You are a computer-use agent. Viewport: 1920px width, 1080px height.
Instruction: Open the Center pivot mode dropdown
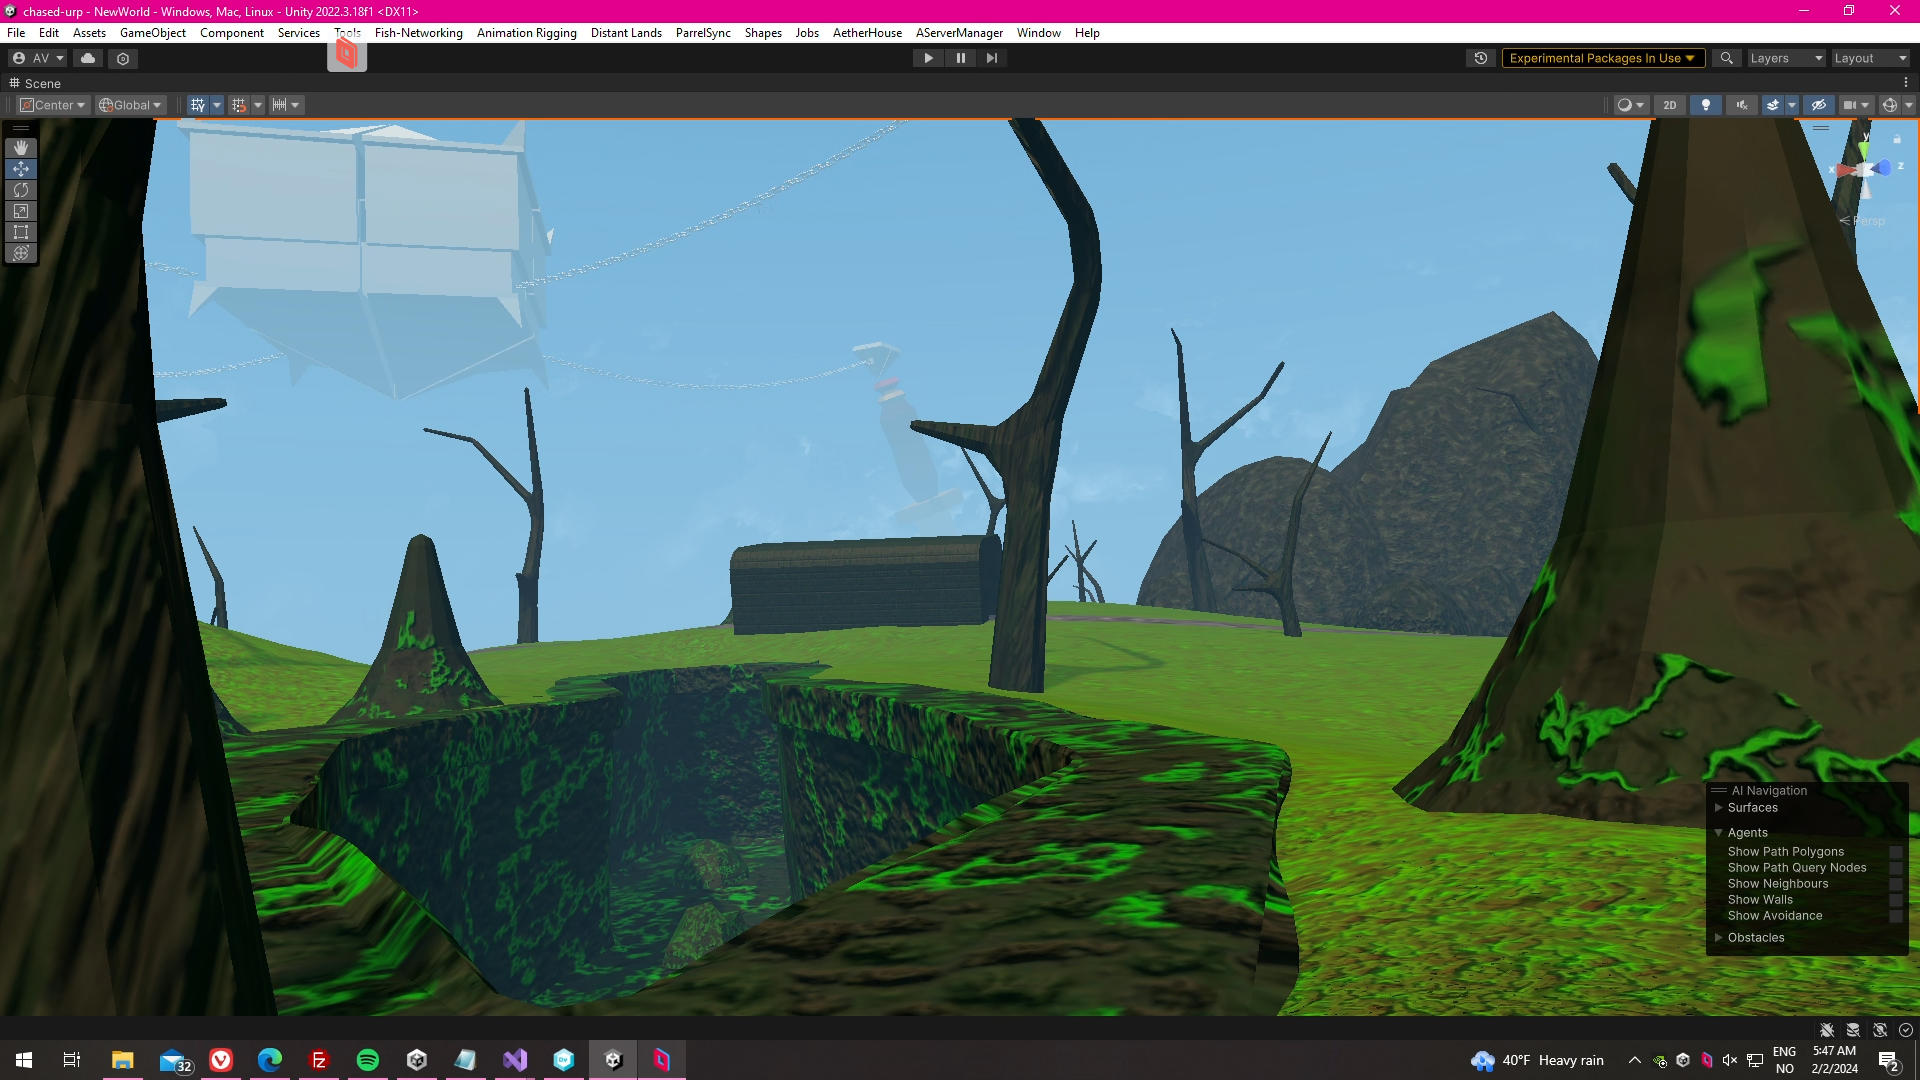(x=54, y=105)
